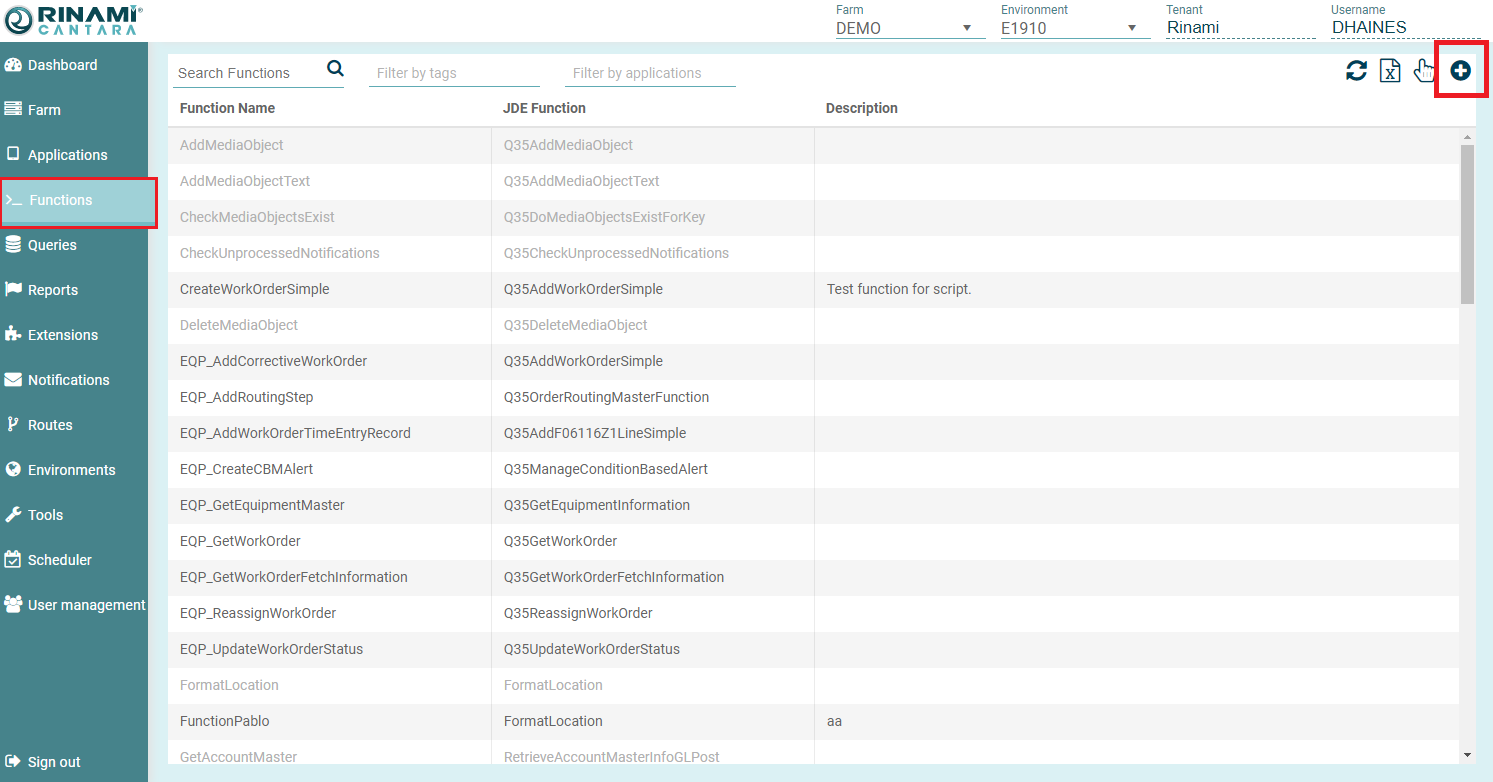Image resolution: width=1493 pixels, height=782 pixels.
Task: Sign out of the application
Action: pyautogui.click(x=54, y=762)
